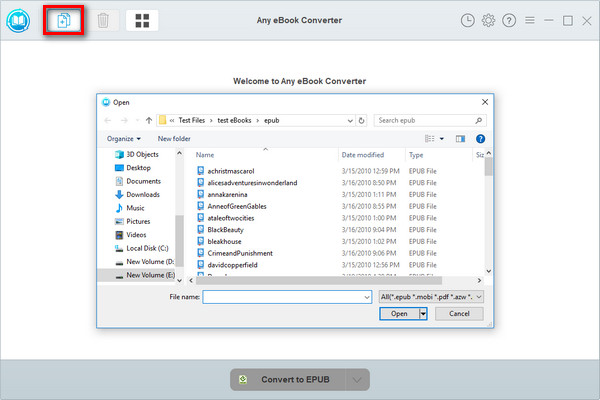The height and width of the screenshot is (400, 600).
Task: Select 3D Objects in navigation pane
Action: click(x=137, y=154)
